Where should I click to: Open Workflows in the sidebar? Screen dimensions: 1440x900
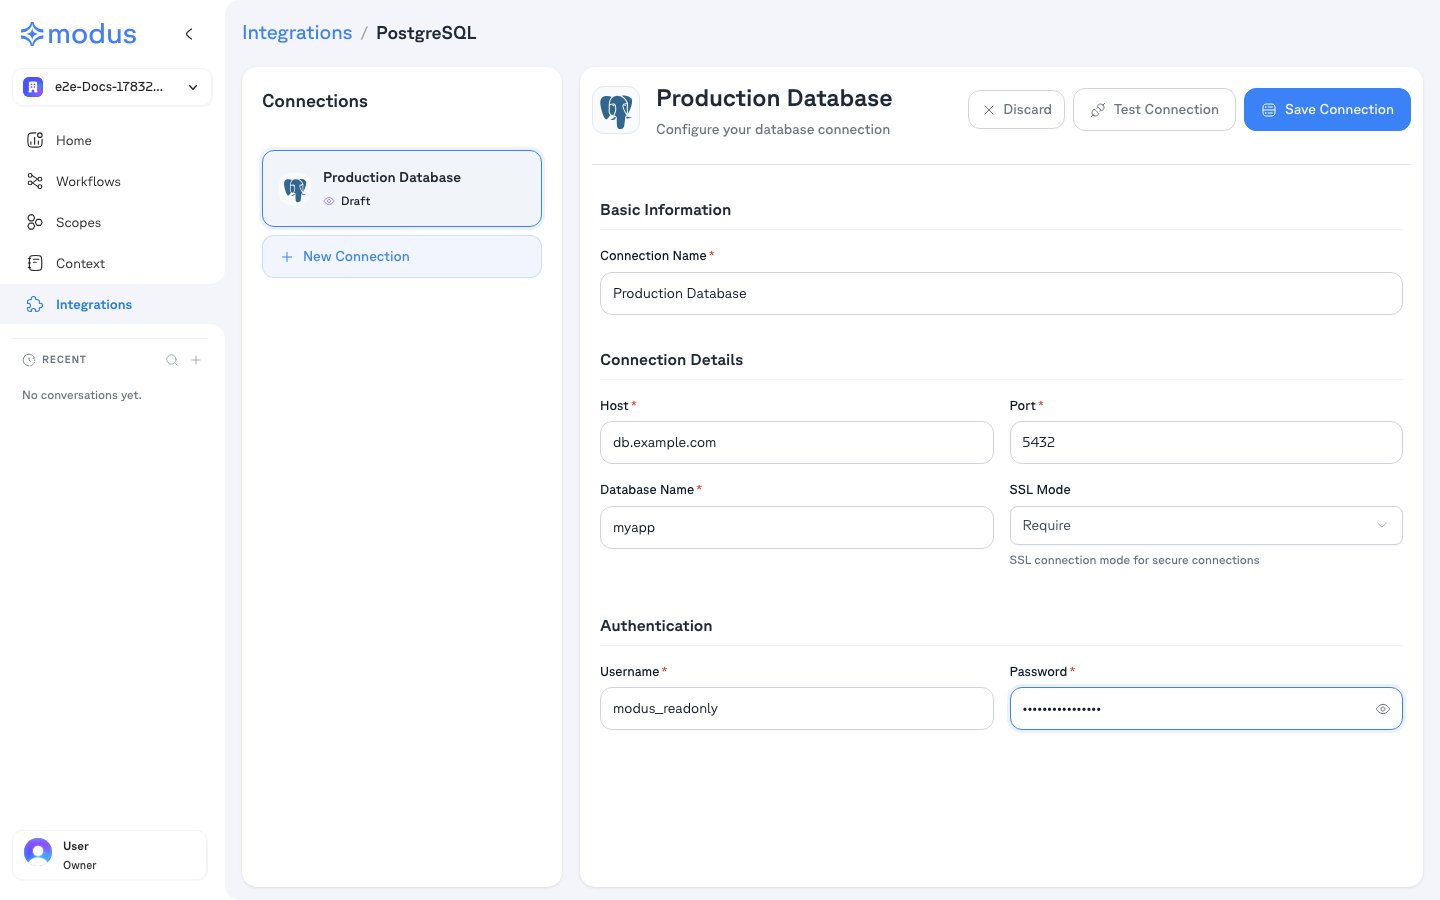[x=112, y=181]
